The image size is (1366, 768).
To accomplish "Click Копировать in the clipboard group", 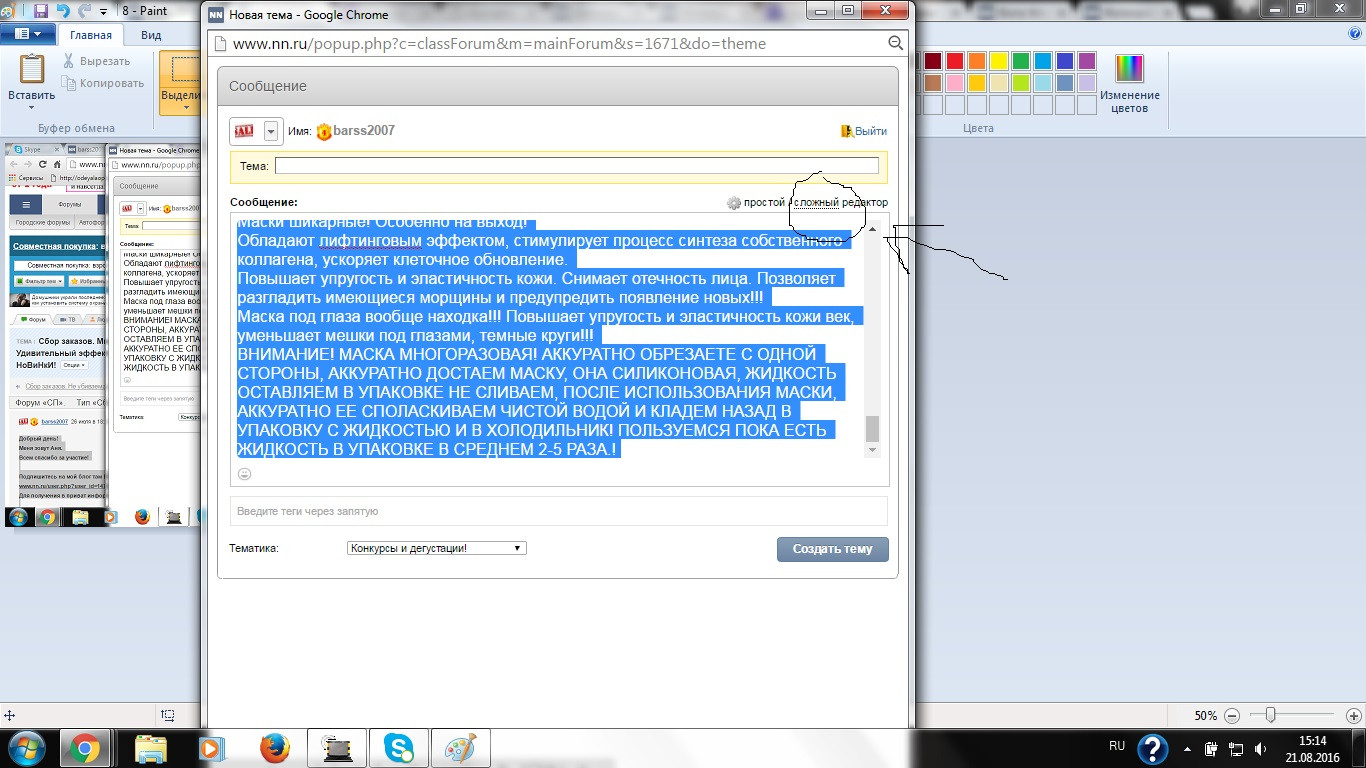I will click(x=103, y=83).
